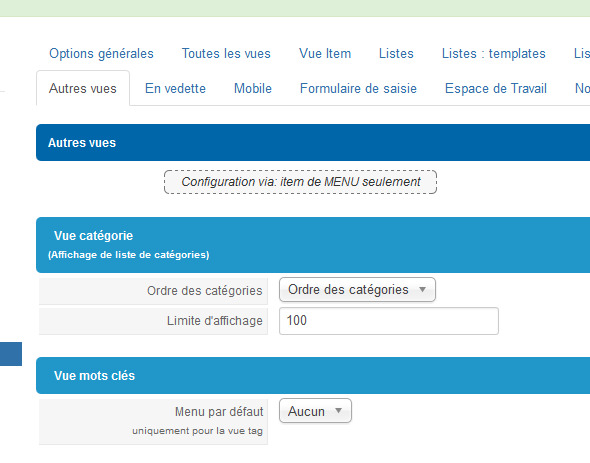Click the Autres vues blue header

click(313, 143)
